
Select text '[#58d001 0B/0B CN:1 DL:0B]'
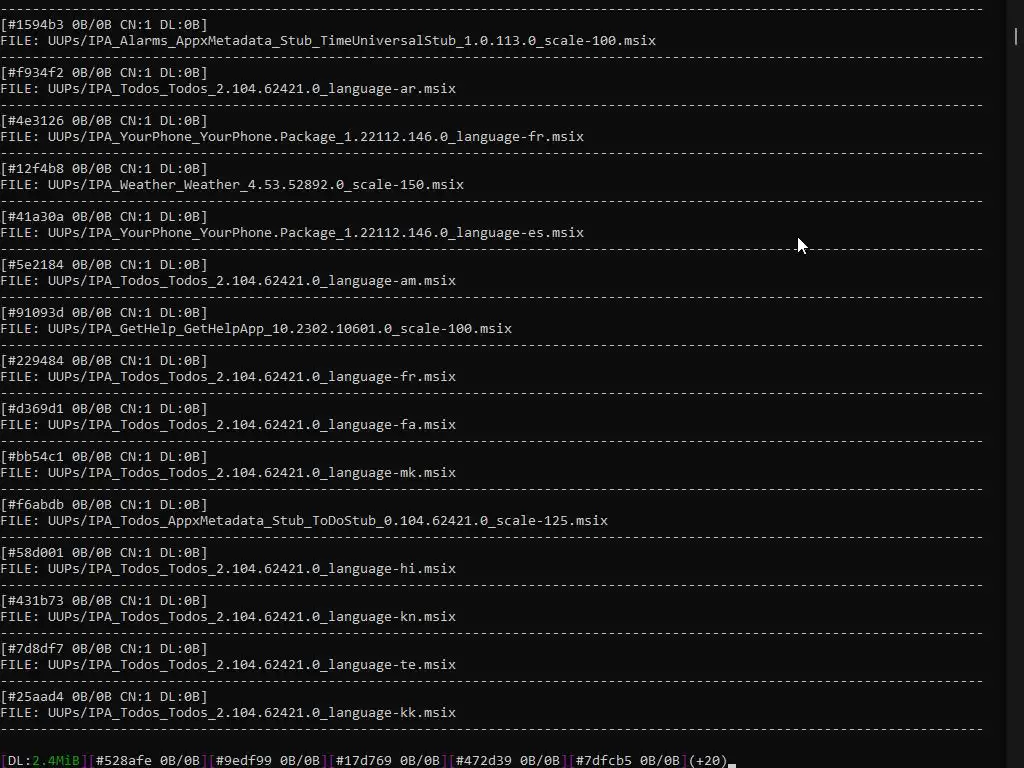tap(104, 552)
